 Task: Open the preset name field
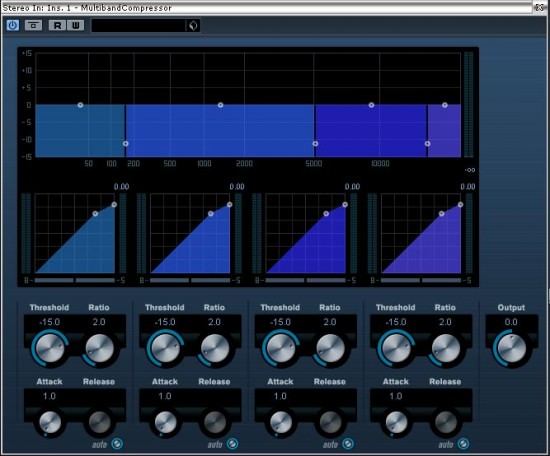tap(139, 26)
